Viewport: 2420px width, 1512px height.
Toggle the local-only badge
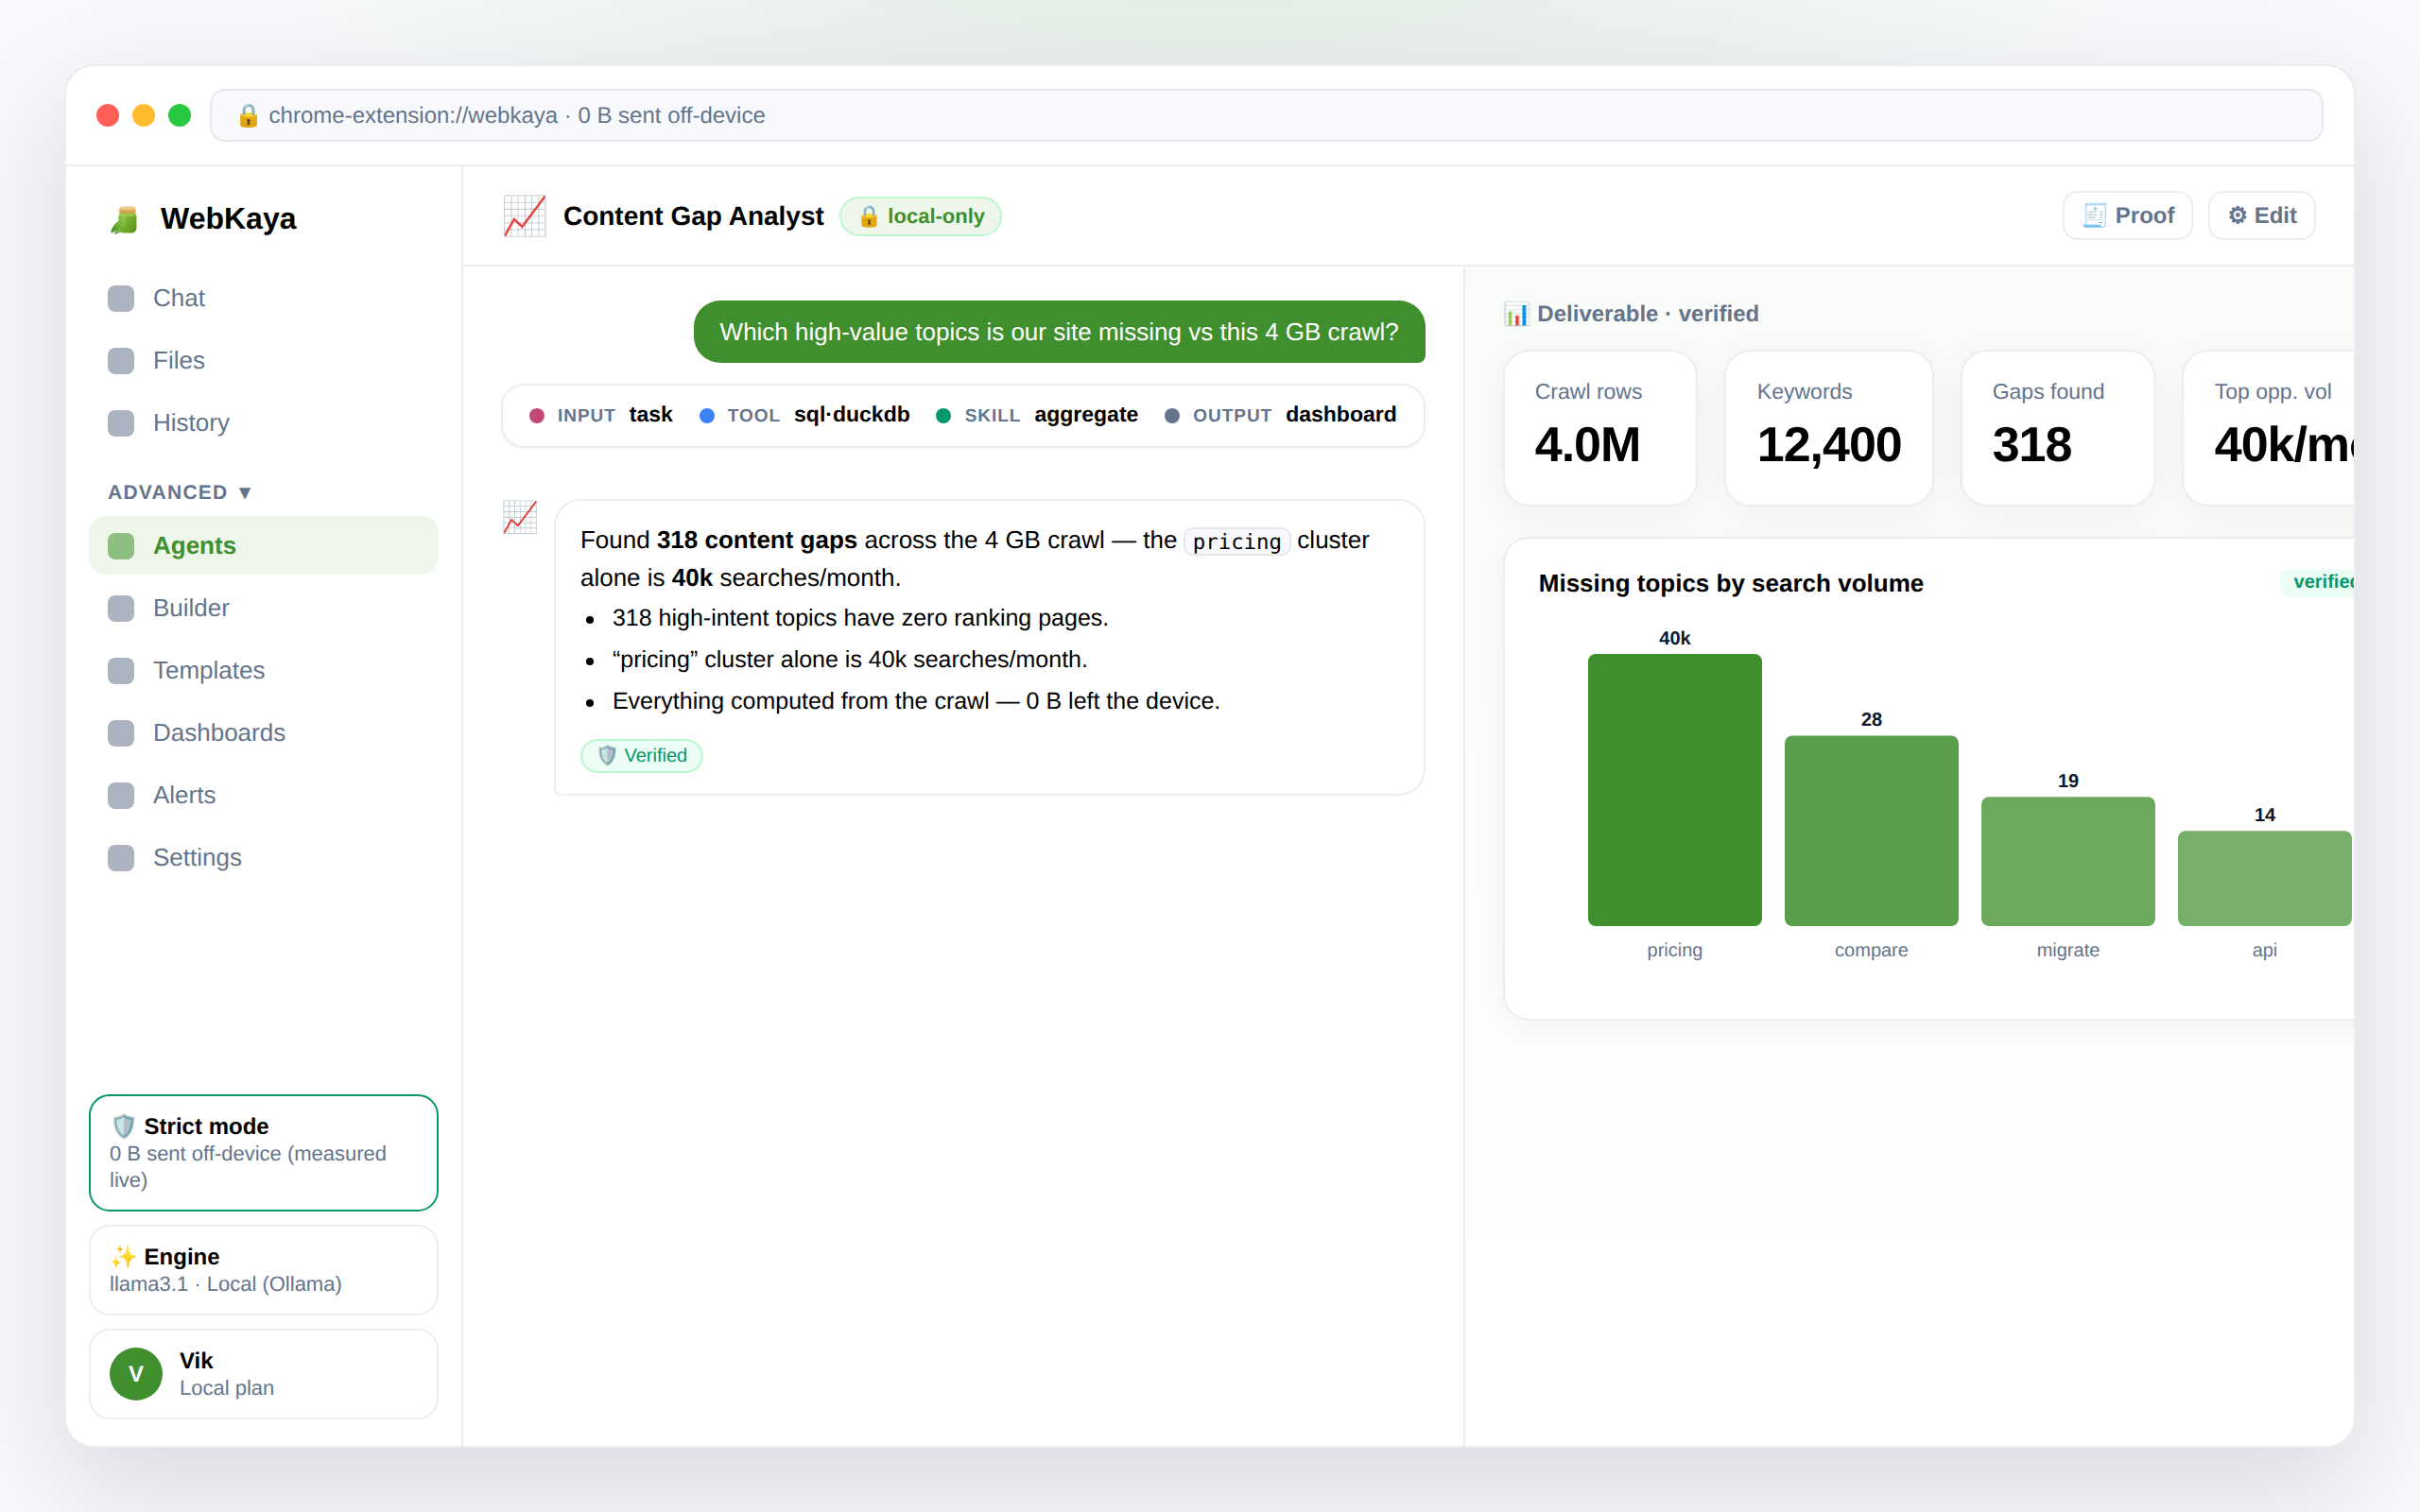(x=920, y=216)
